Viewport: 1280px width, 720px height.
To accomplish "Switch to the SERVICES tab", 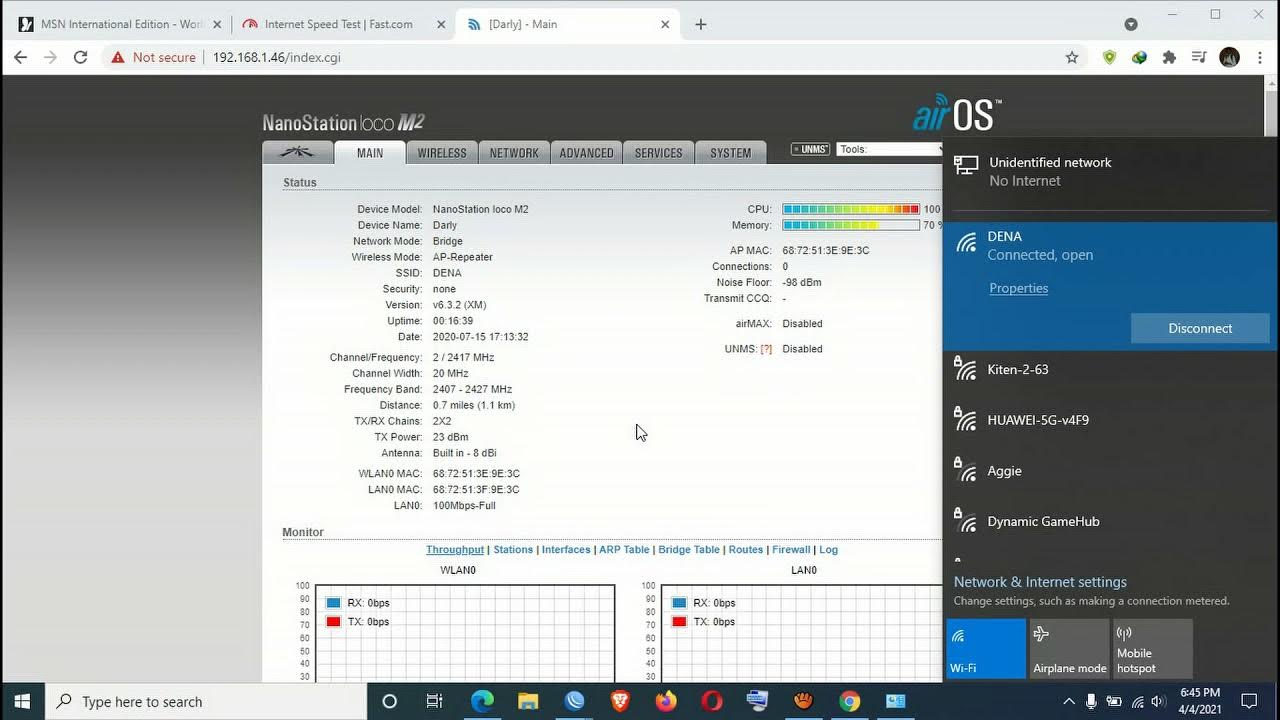I will pos(658,153).
